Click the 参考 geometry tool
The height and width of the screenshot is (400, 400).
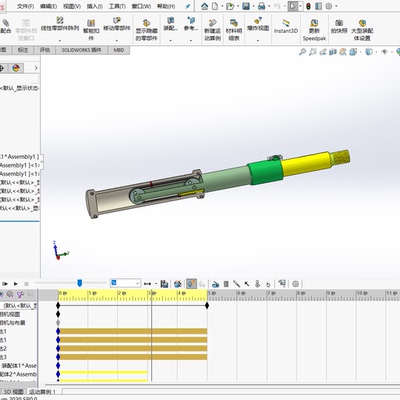click(191, 24)
